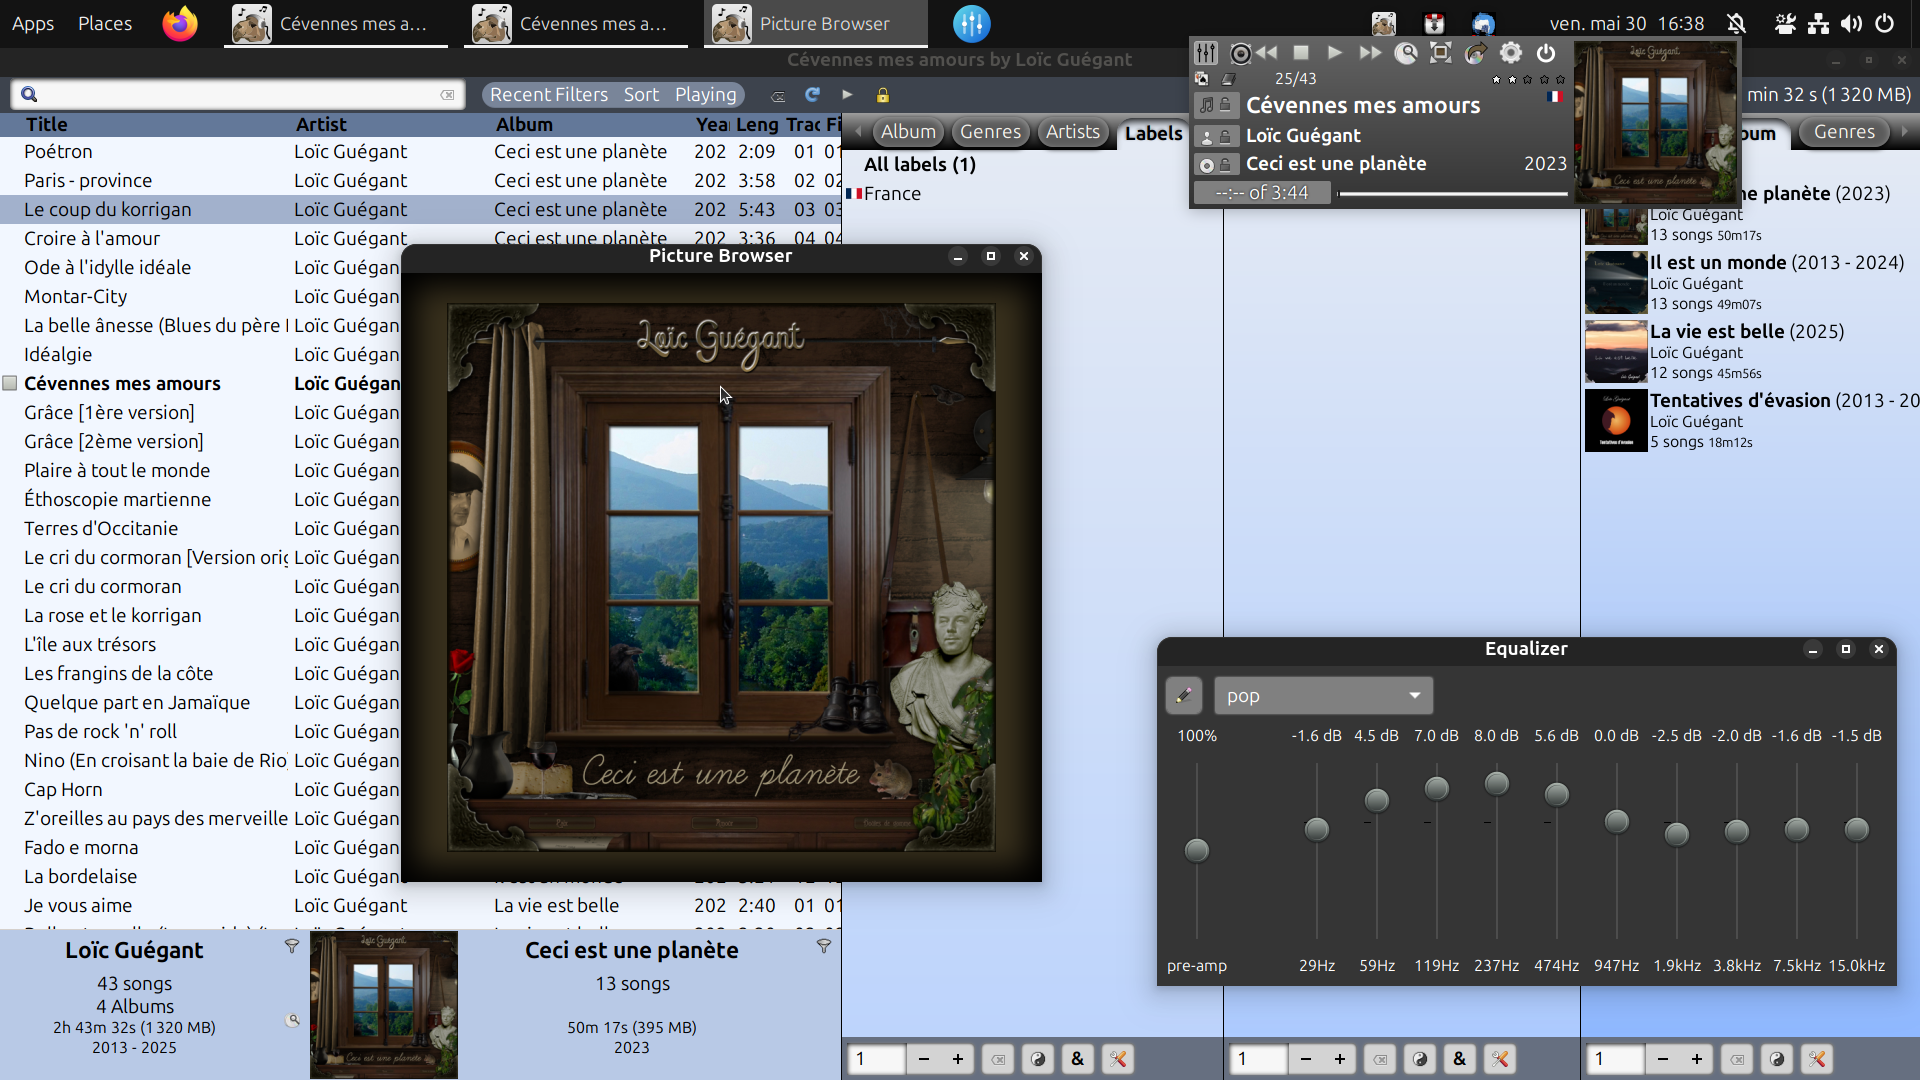Click the left tab-scroll arrow before the Album tab
Screen dimensions: 1920x1080
(x=858, y=131)
